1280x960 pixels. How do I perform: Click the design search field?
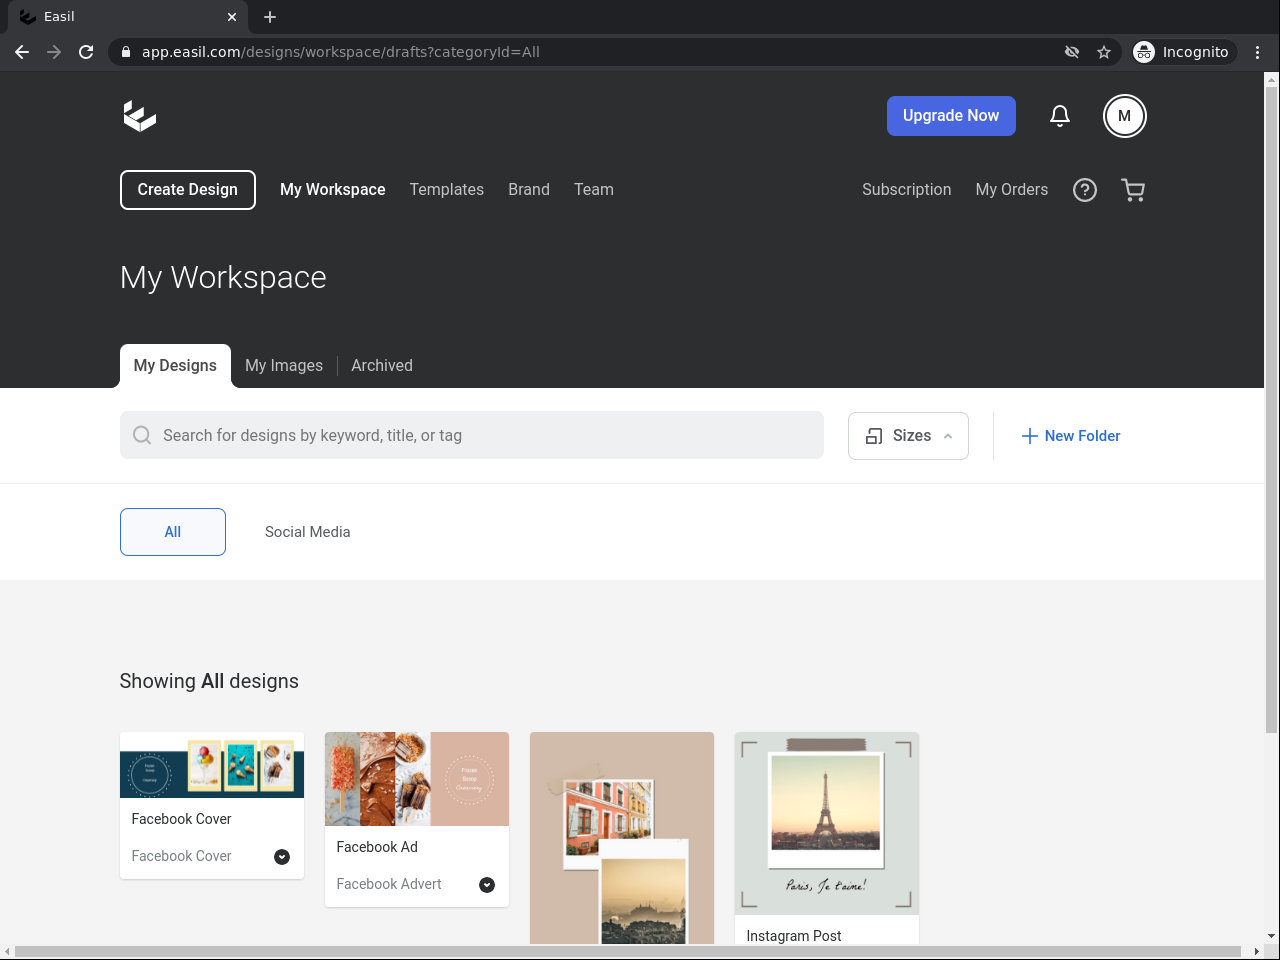[x=472, y=435]
